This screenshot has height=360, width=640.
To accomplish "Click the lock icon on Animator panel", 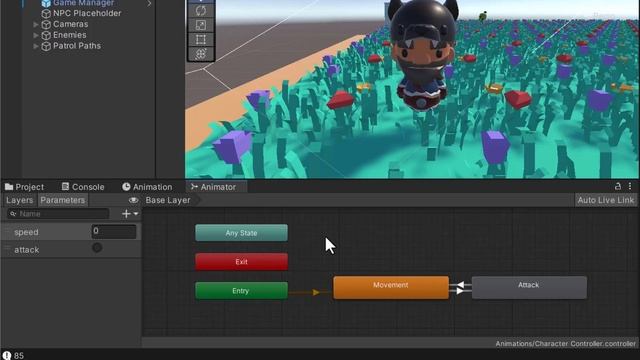I will (x=618, y=187).
